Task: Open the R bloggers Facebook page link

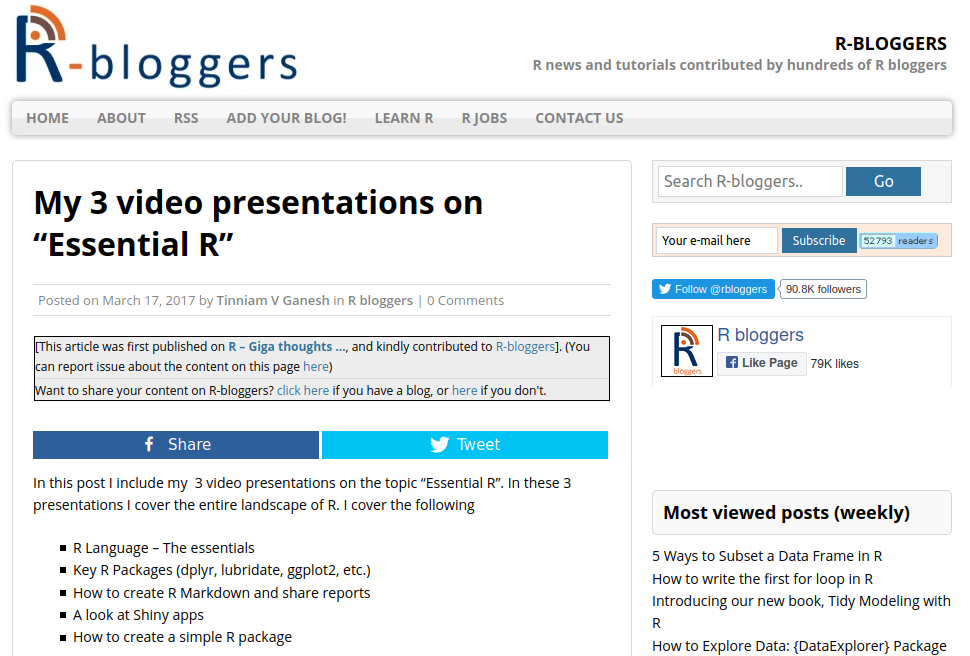Action: (760, 335)
